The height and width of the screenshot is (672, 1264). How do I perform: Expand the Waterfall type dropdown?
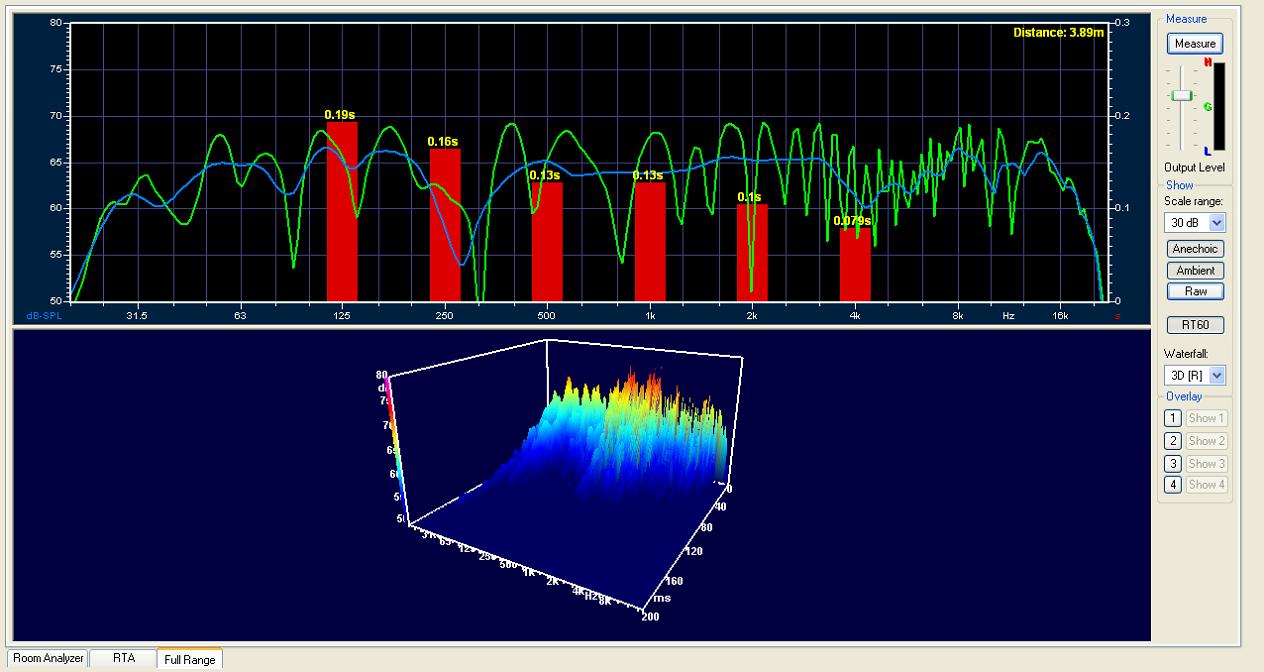pyautogui.click(x=1195, y=375)
